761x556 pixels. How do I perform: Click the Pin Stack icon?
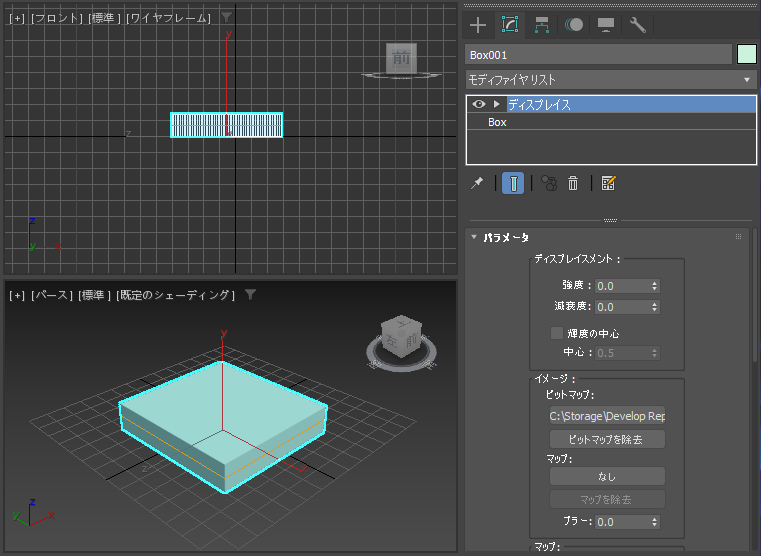[x=477, y=183]
